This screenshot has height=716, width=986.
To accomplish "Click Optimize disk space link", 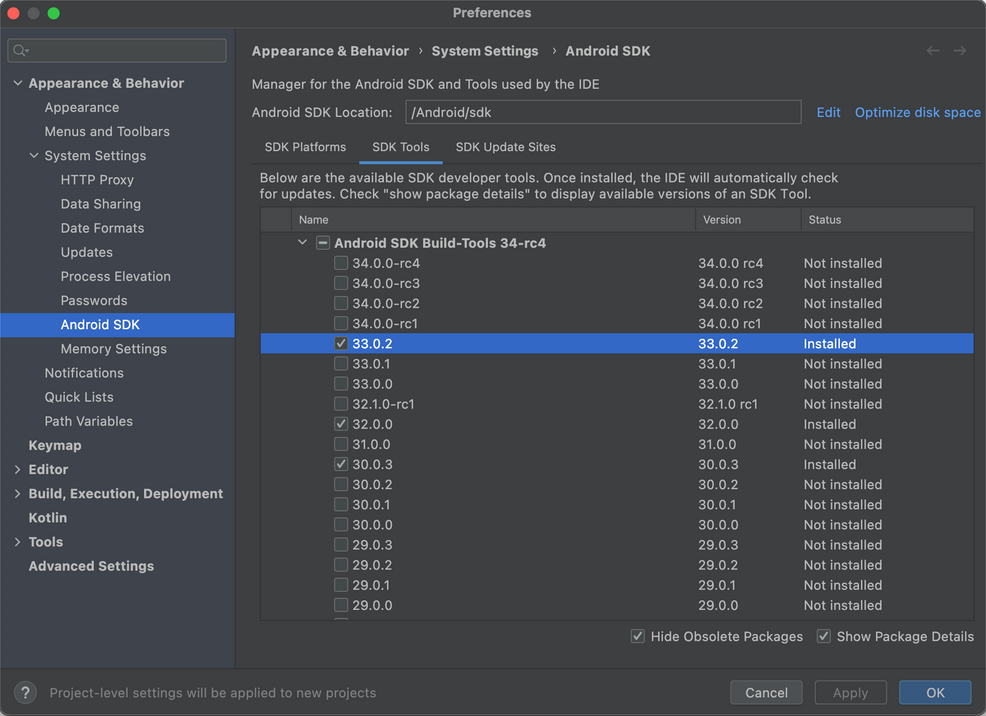I will (917, 113).
